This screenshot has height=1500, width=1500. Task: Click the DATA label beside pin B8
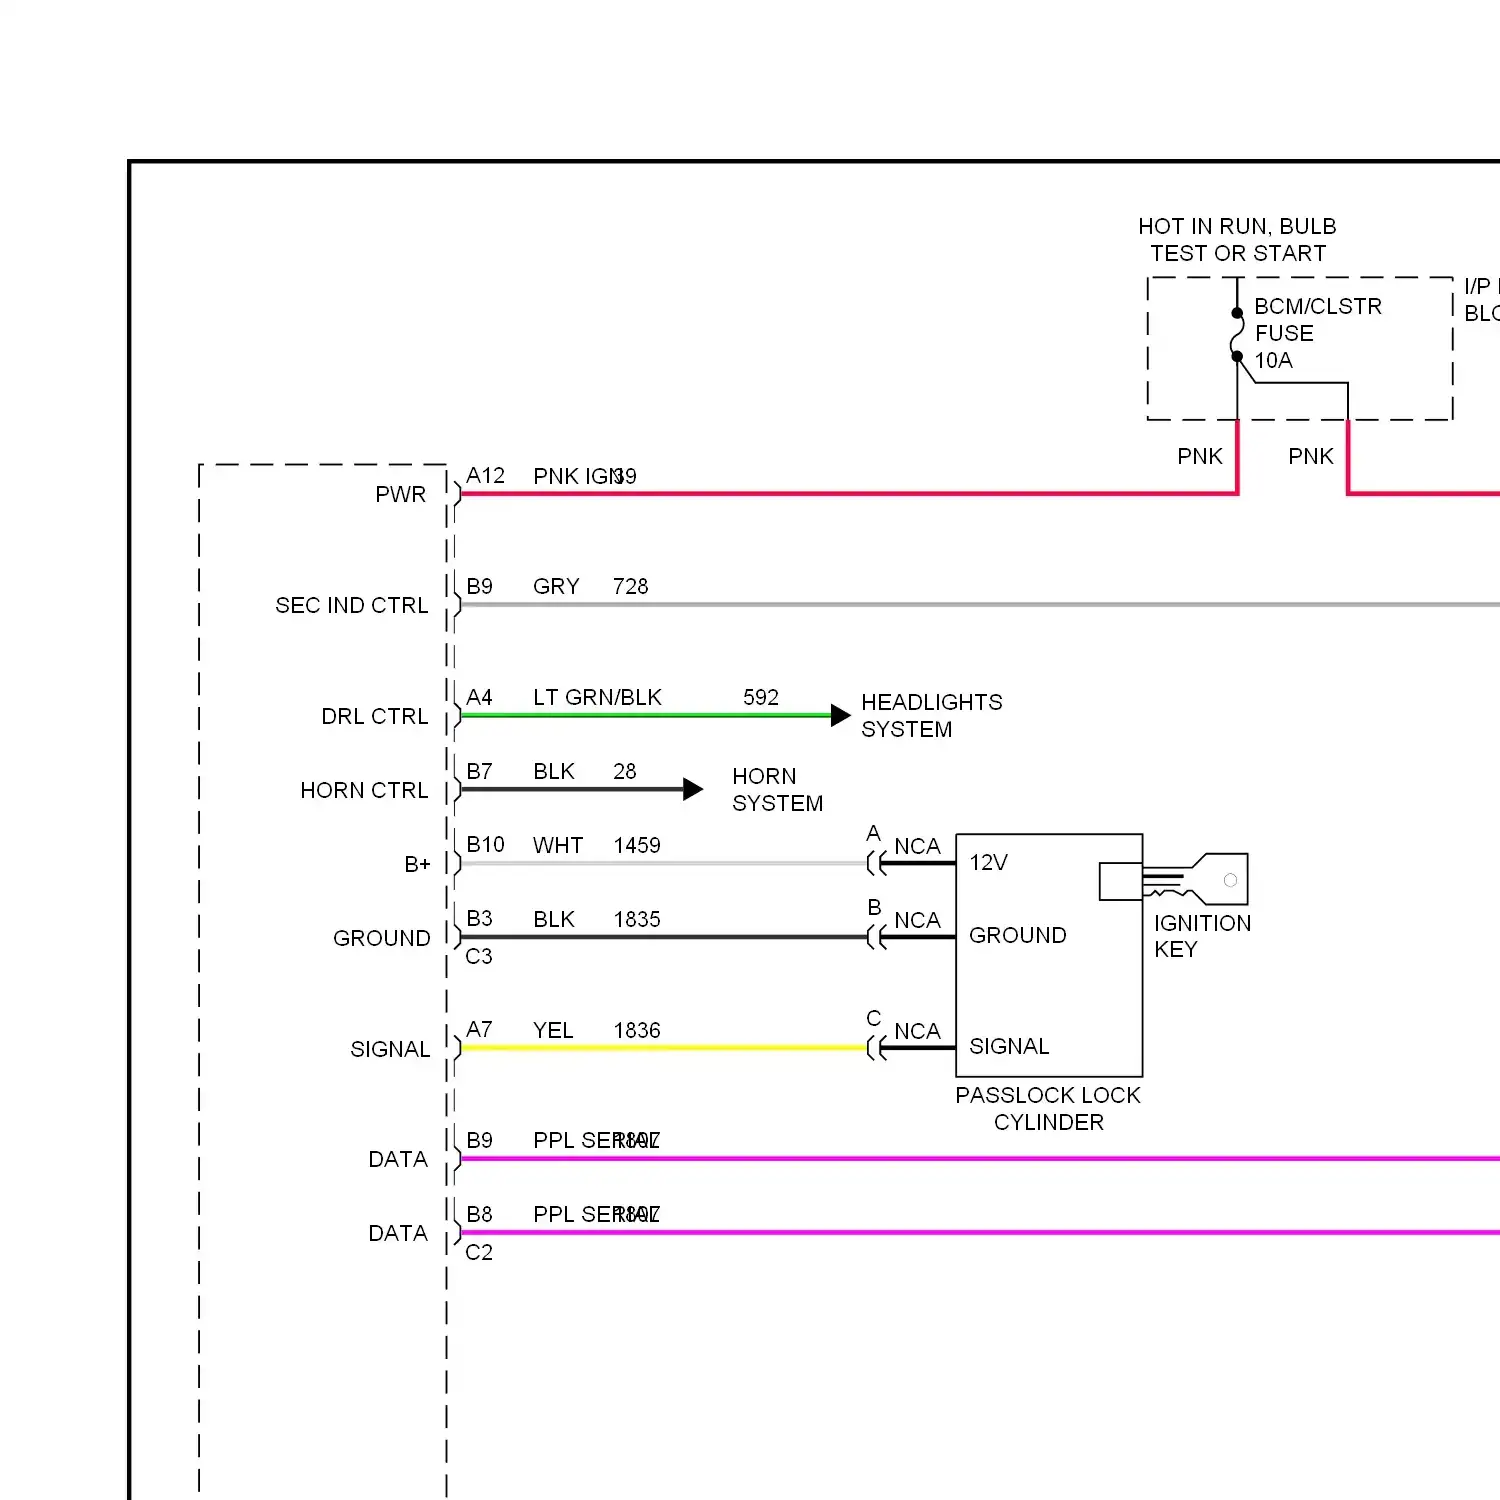[397, 1233]
